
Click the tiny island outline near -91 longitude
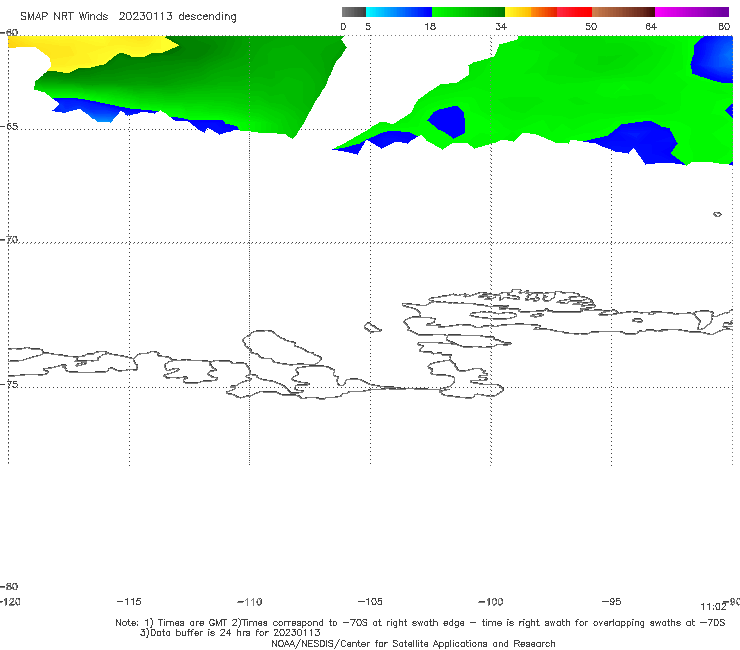point(717,214)
